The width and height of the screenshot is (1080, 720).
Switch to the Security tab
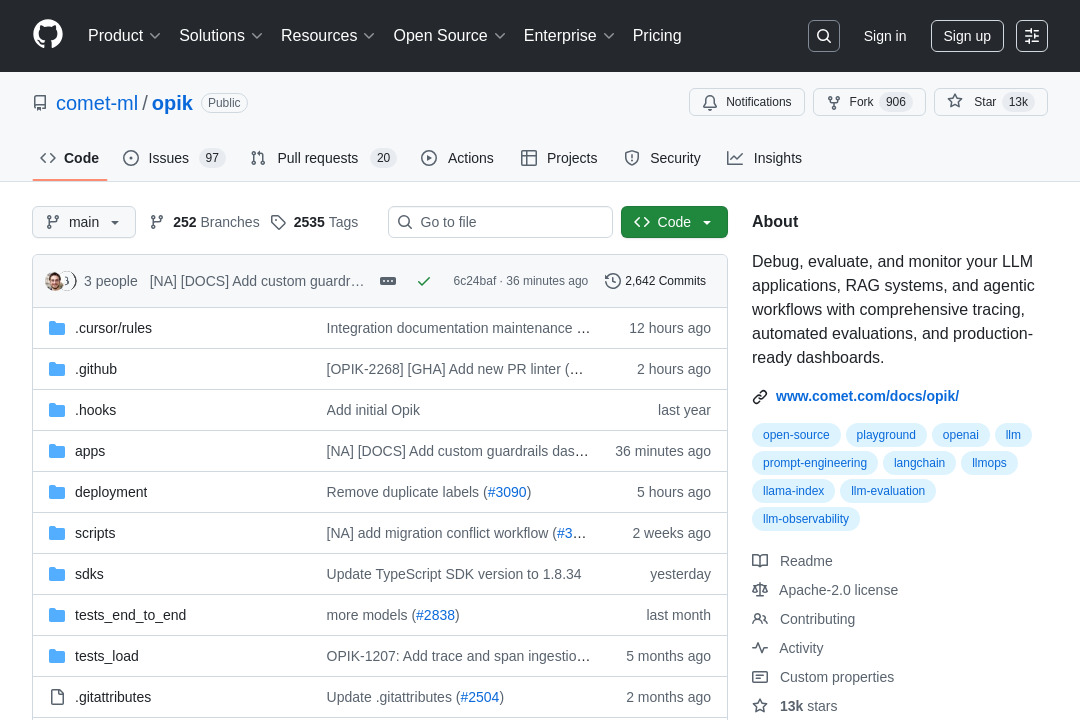662,158
